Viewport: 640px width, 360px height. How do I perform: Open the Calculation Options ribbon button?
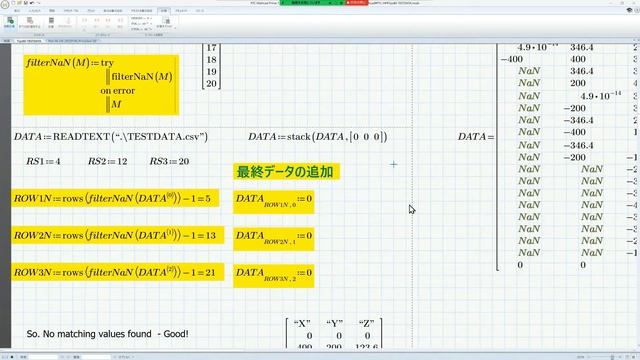[x=165, y=22]
